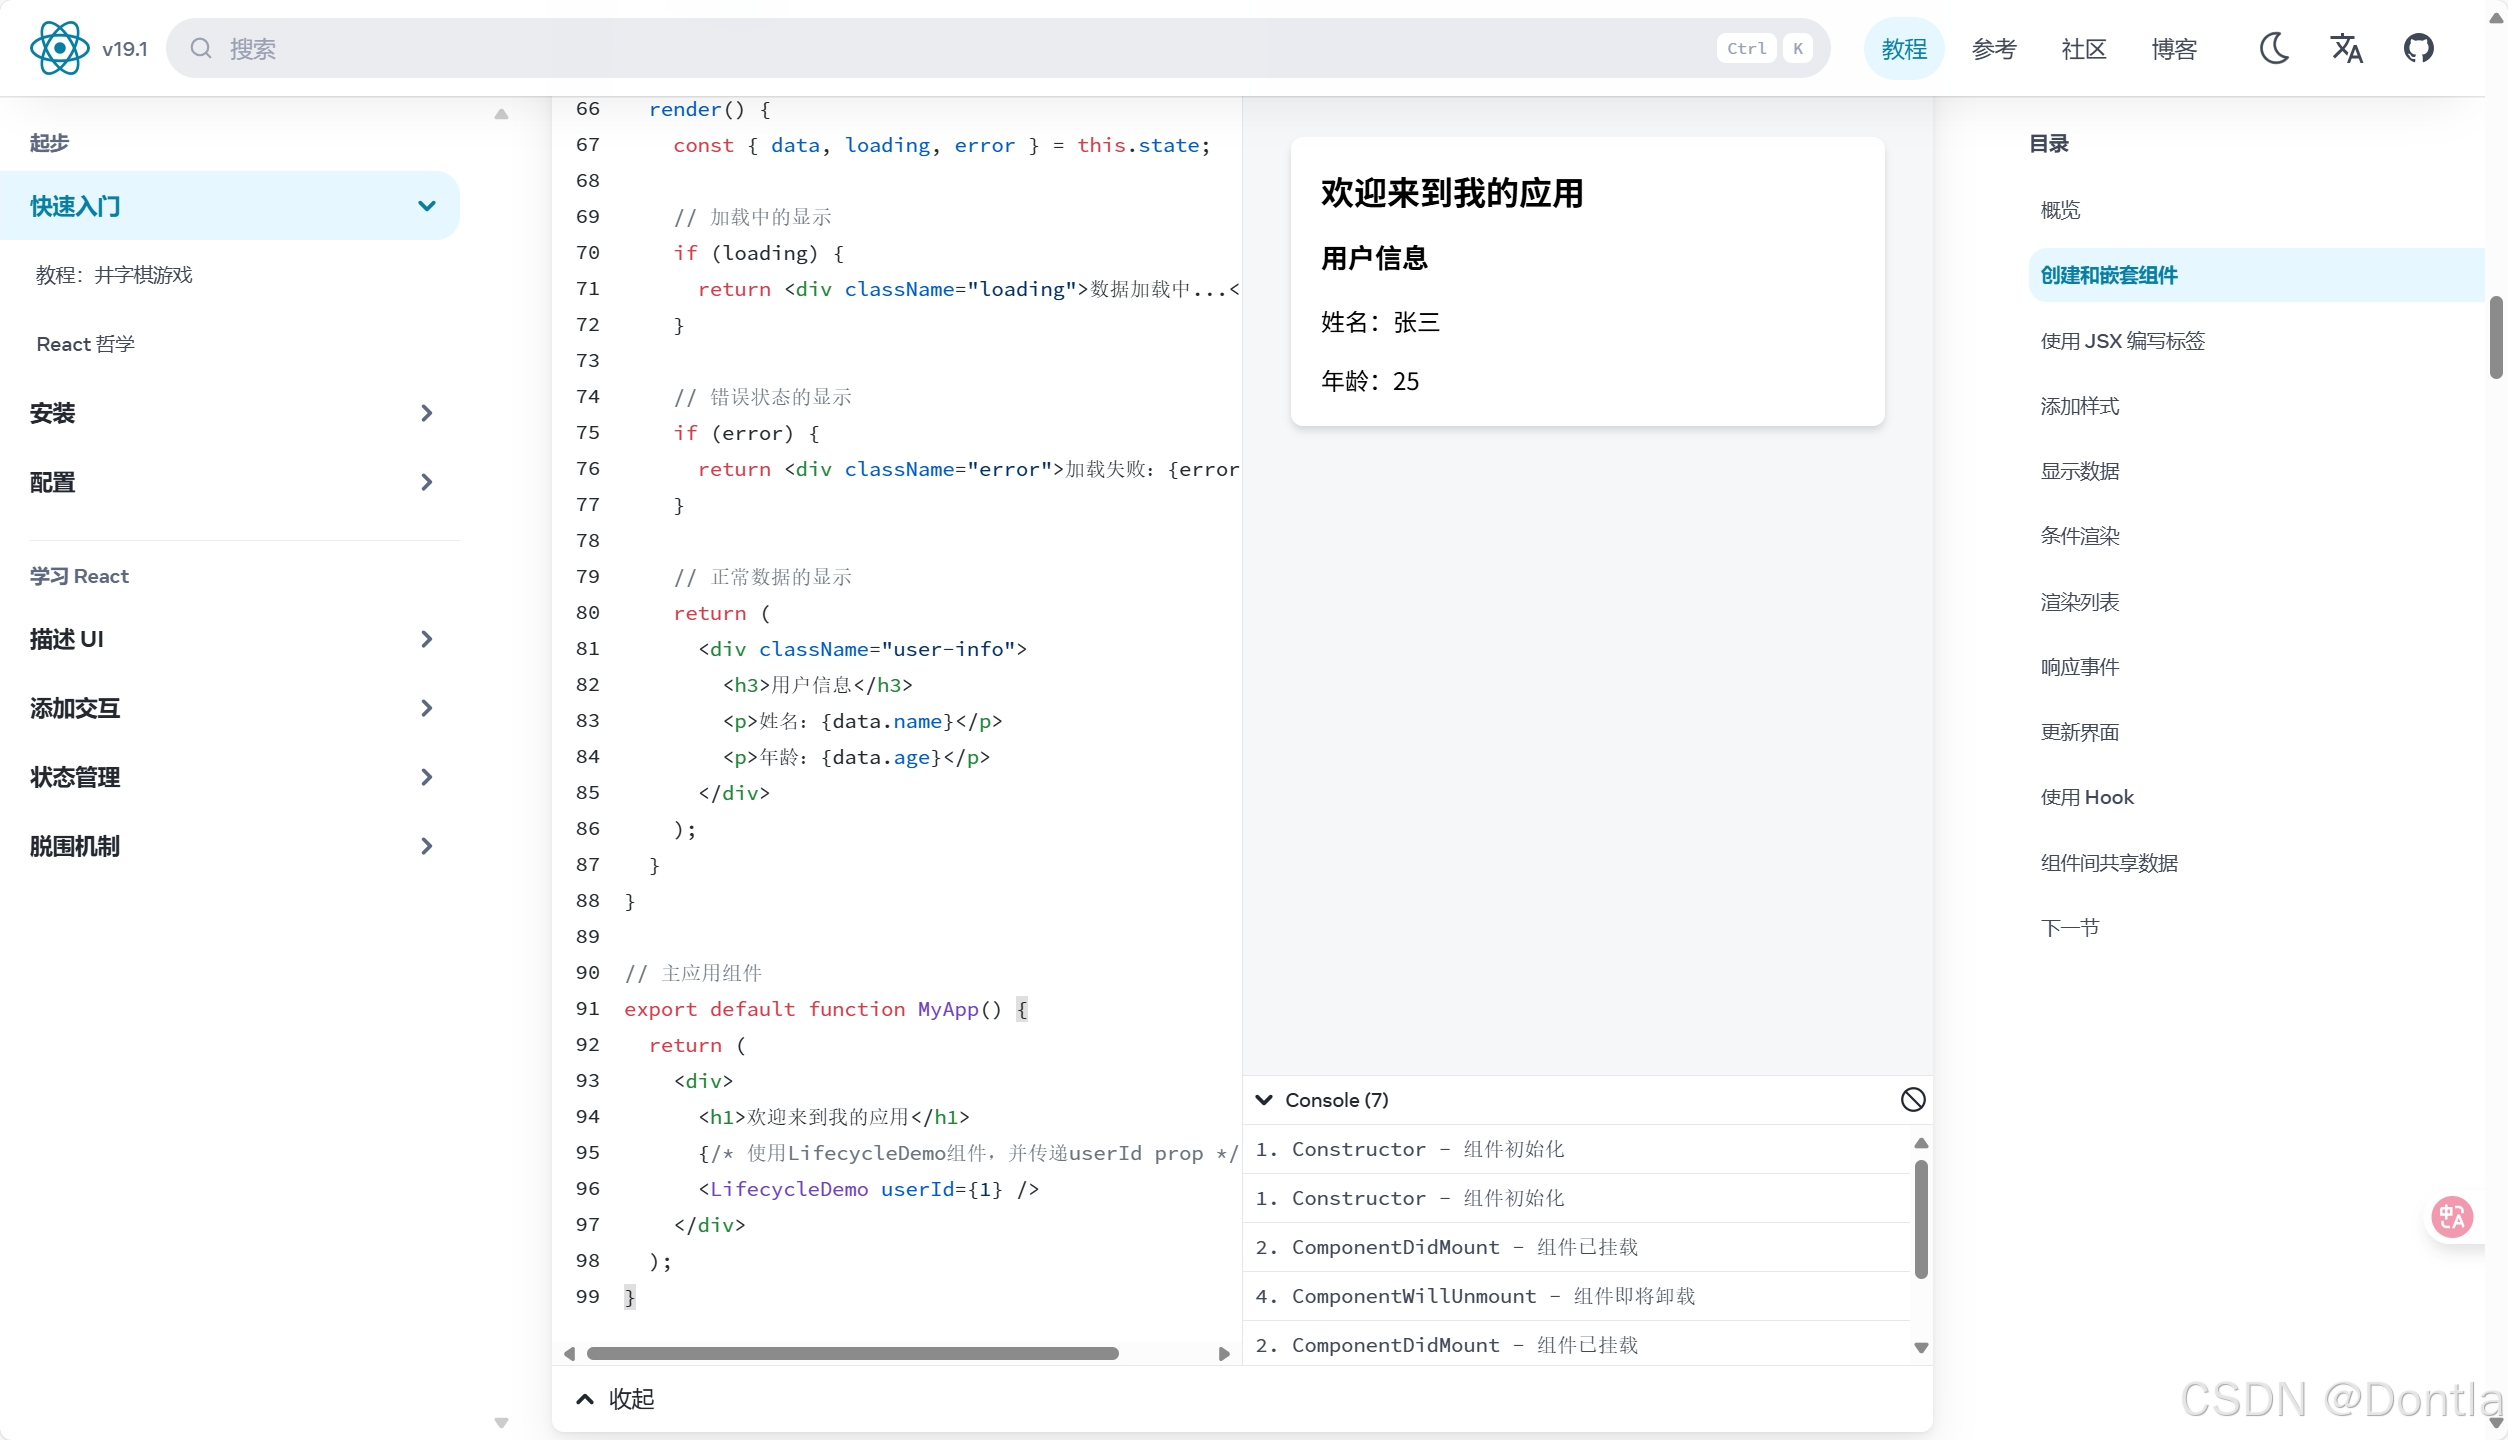Click the horizontal scrollbar under the code

(855, 1353)
